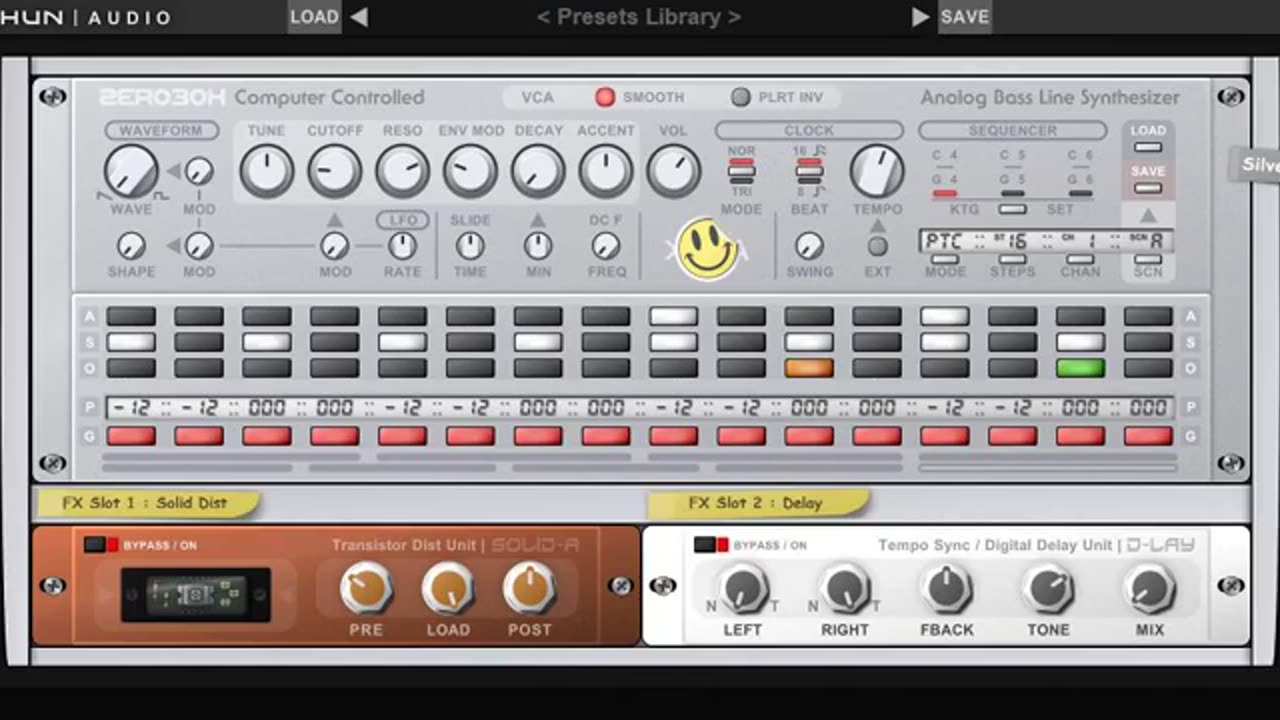
Task: Click the top bar SAVE button
Action: pos(965,17)
